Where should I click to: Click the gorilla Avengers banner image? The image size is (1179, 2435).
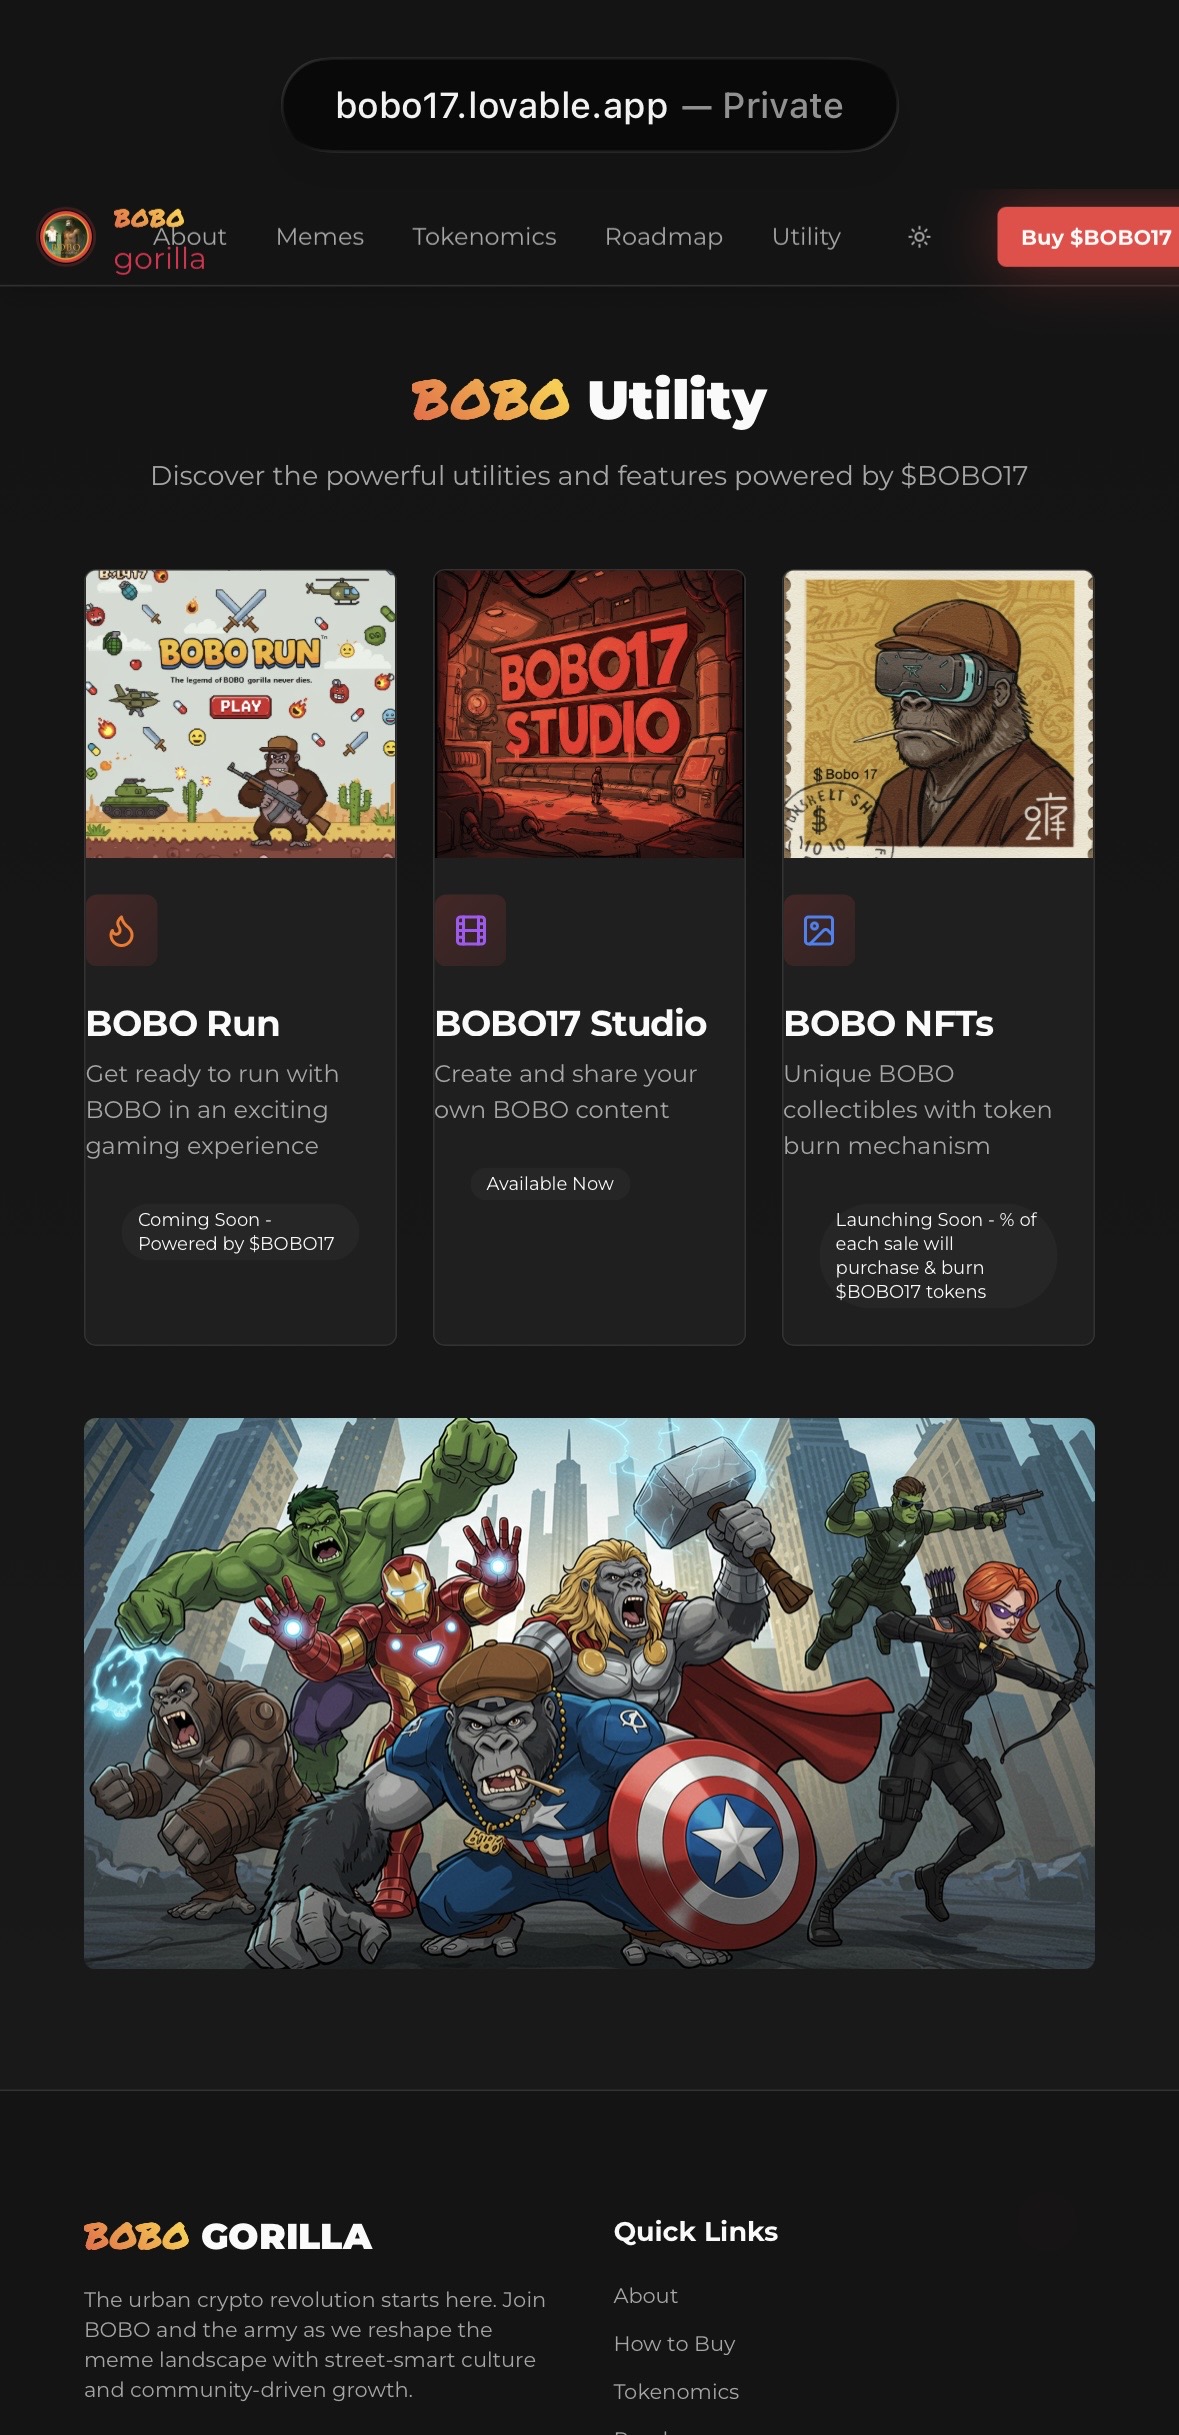click(590, 1693)
